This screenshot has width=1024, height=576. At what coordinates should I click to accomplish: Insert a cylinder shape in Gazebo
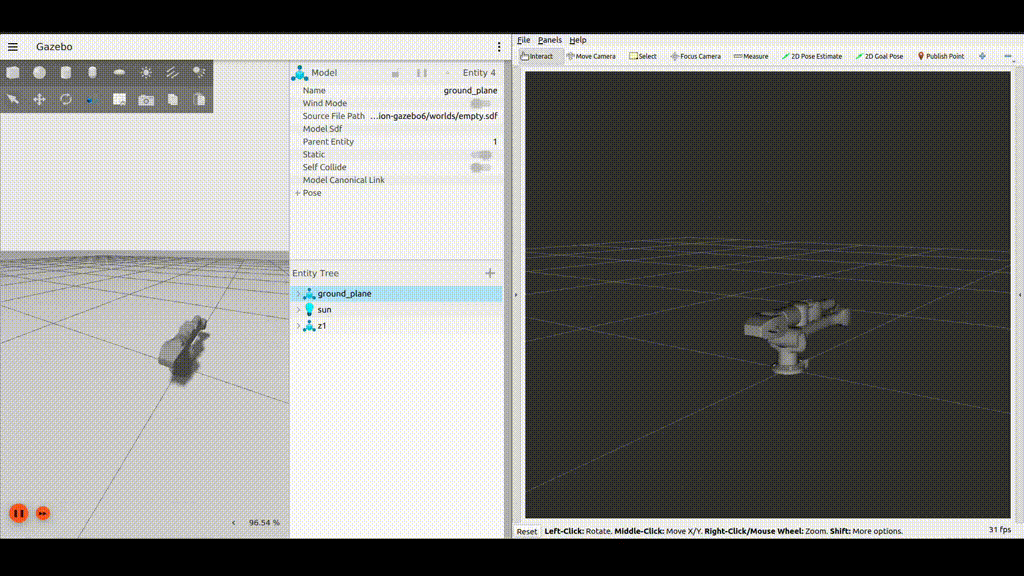point(66,72)
